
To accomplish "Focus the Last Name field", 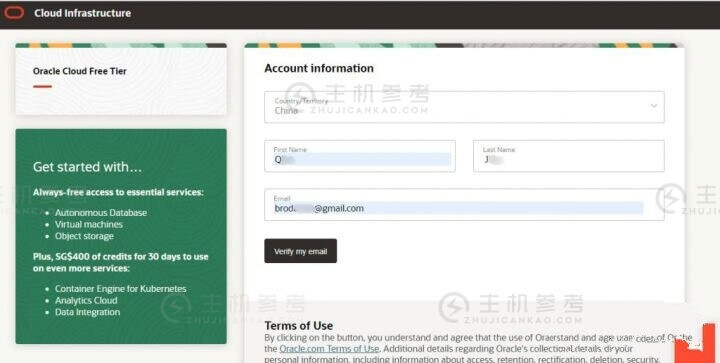I will pyautogui.click(x=568, y=156).
